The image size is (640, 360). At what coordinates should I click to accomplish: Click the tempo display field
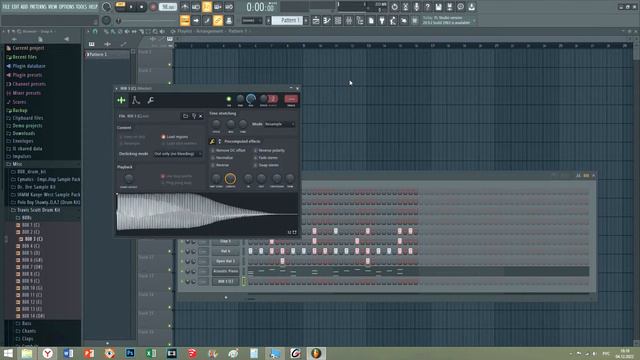point(168,7)
